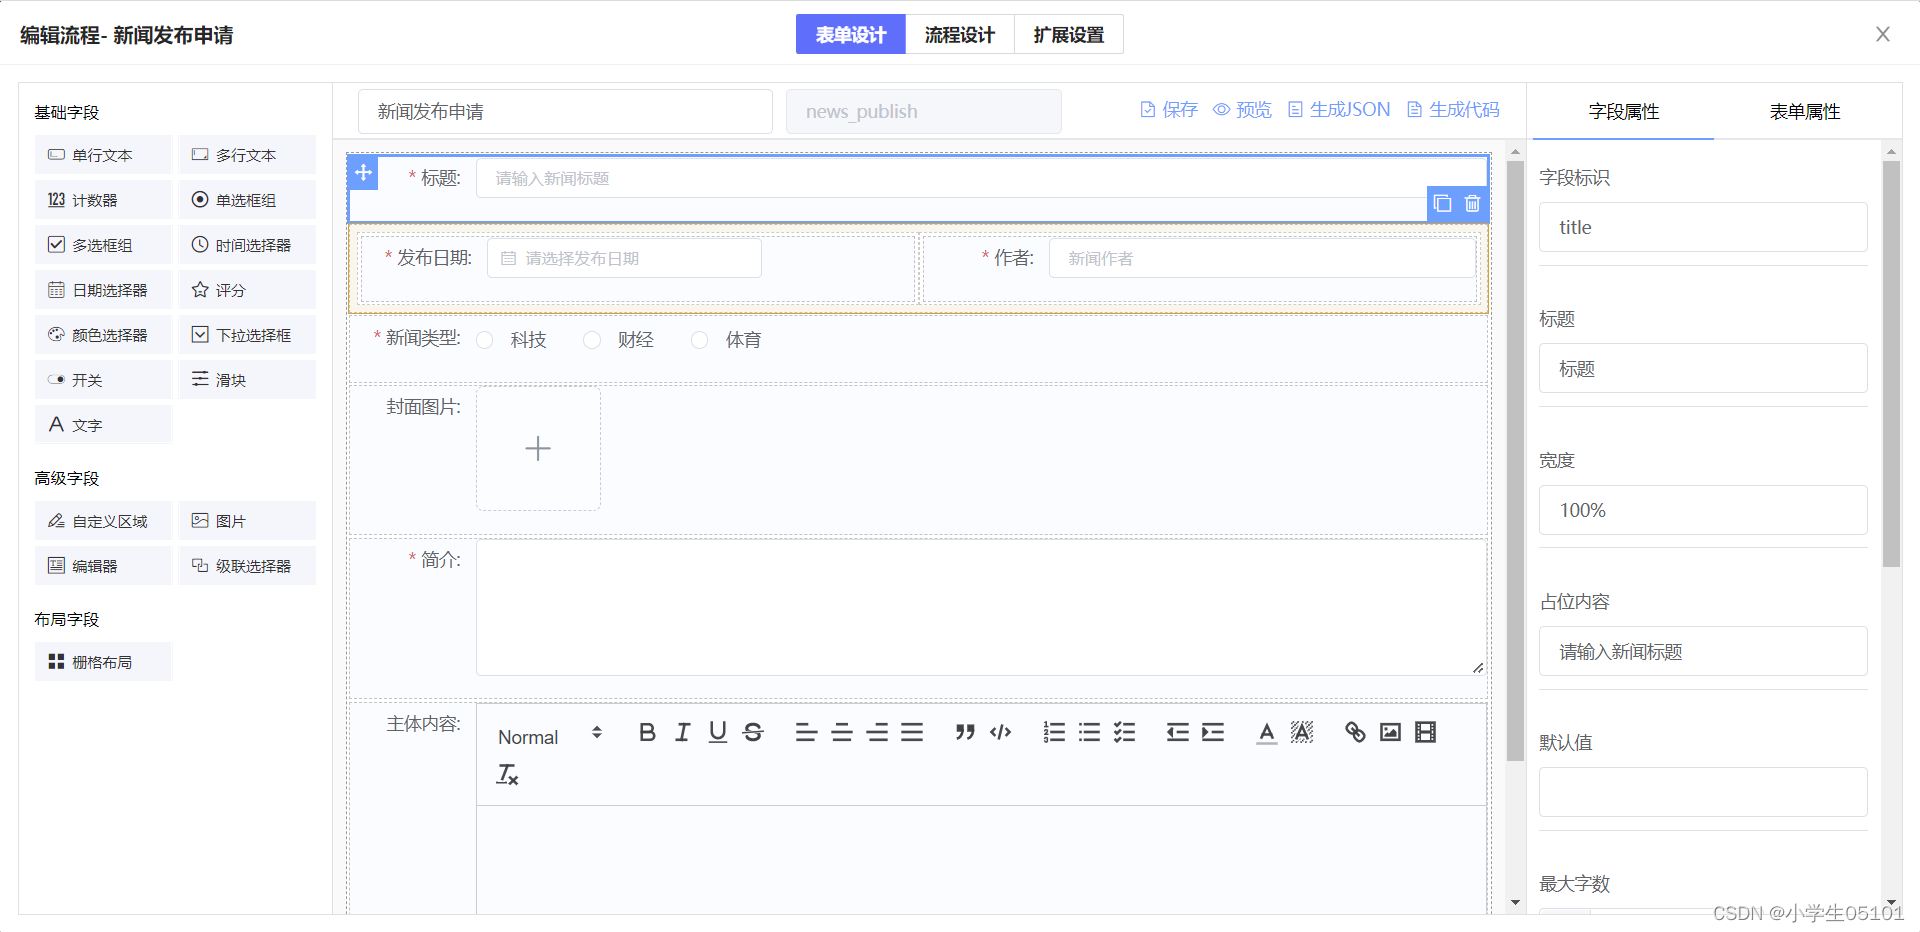Viewport: 1920px width, 932px height.
Task: Open the 发布日期 date picker
Action: pos(623,257)
